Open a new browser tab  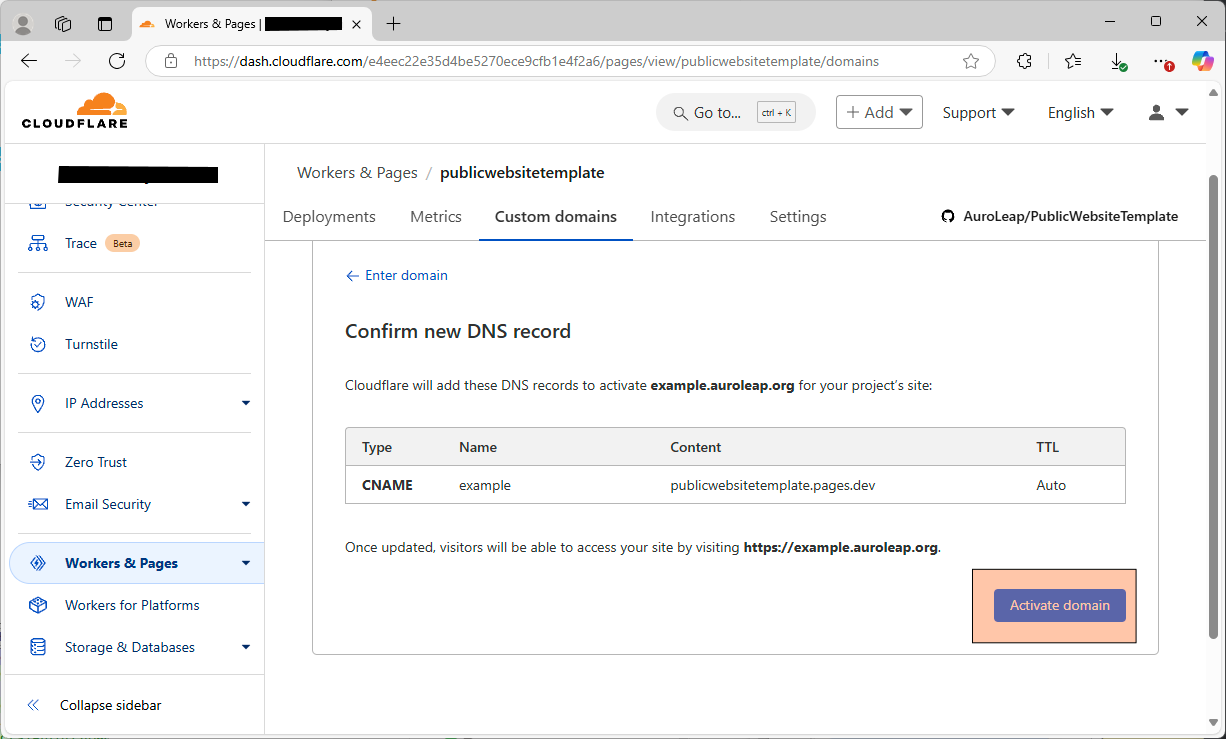[394, 23]
